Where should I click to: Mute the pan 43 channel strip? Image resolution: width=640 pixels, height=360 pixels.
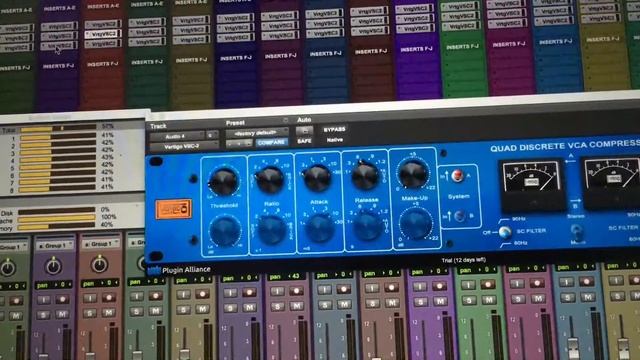point(297,305)
